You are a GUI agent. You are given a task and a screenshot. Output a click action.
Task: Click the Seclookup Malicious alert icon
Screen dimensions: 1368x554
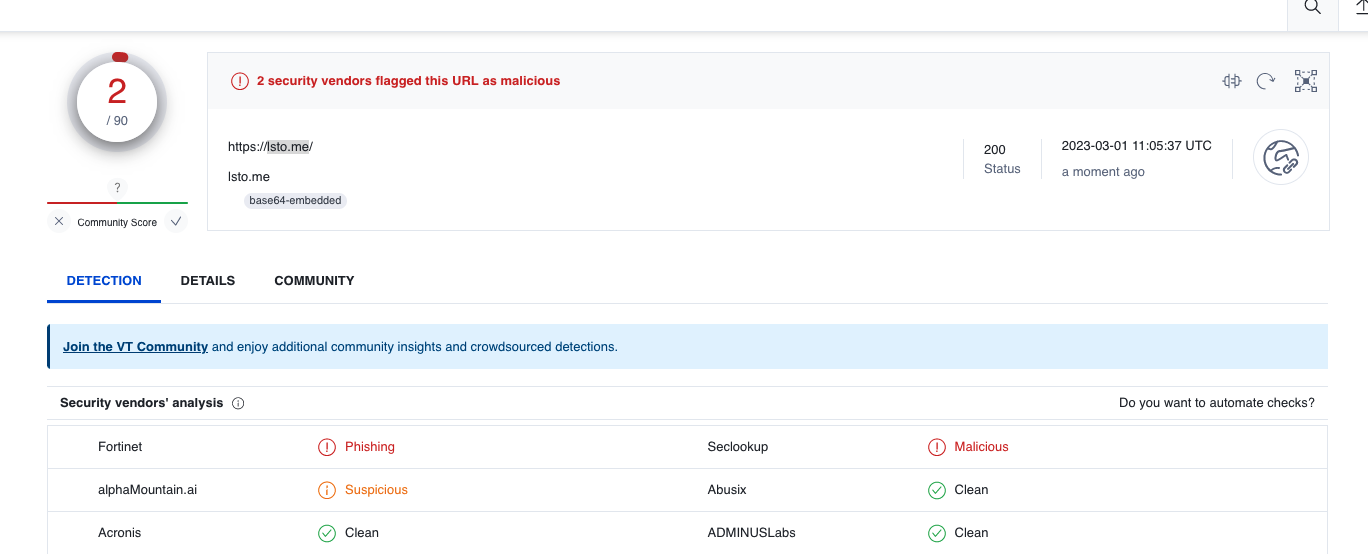[x=937, y=447]
